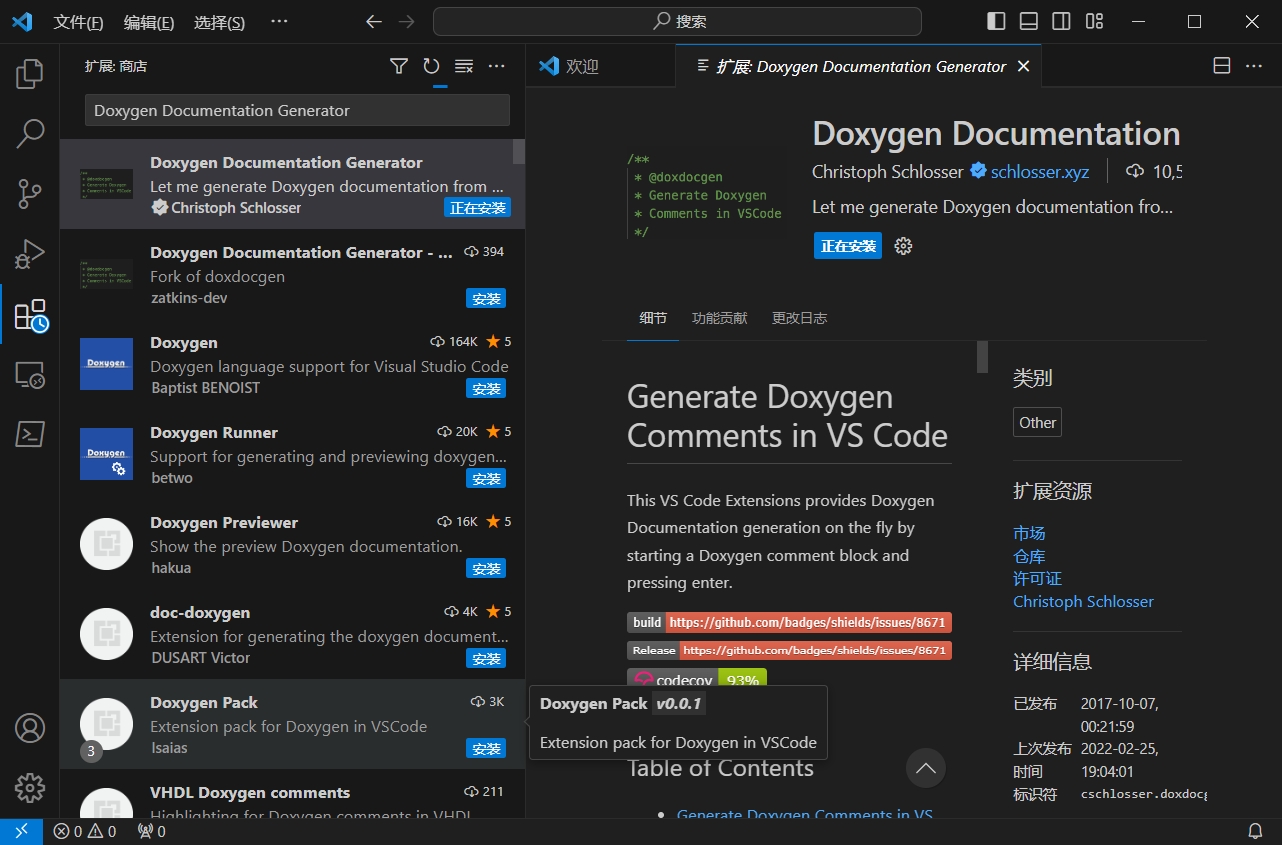
Task: Install Doxygen Previewer extension
Action: [x=486, y=568]
